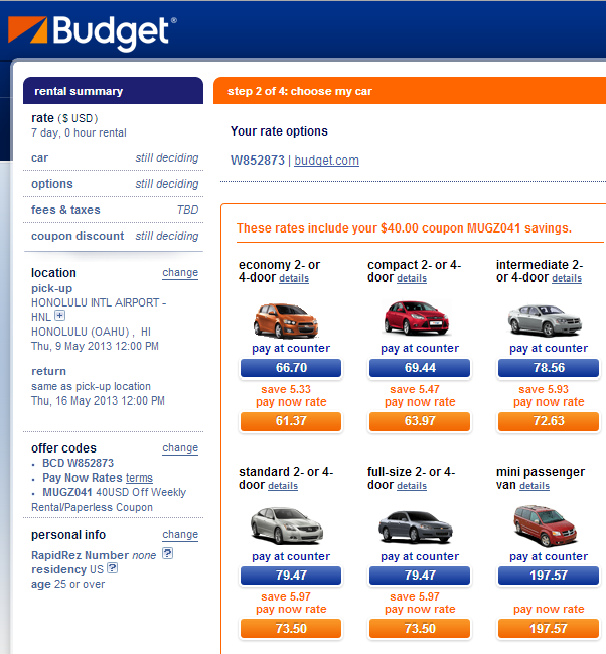The height and width of the screenshot is (654, 606).
Task: Select intermediate pay now rate 72.63
Action: [x=549, y=421]
